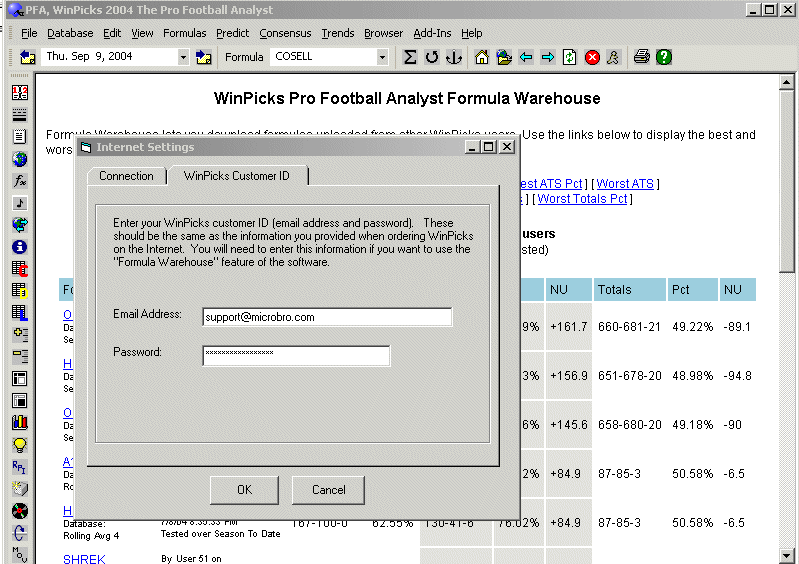Go to previous date folder icon
This screenshot has height=564, width=799.
[x=28, y=57]
